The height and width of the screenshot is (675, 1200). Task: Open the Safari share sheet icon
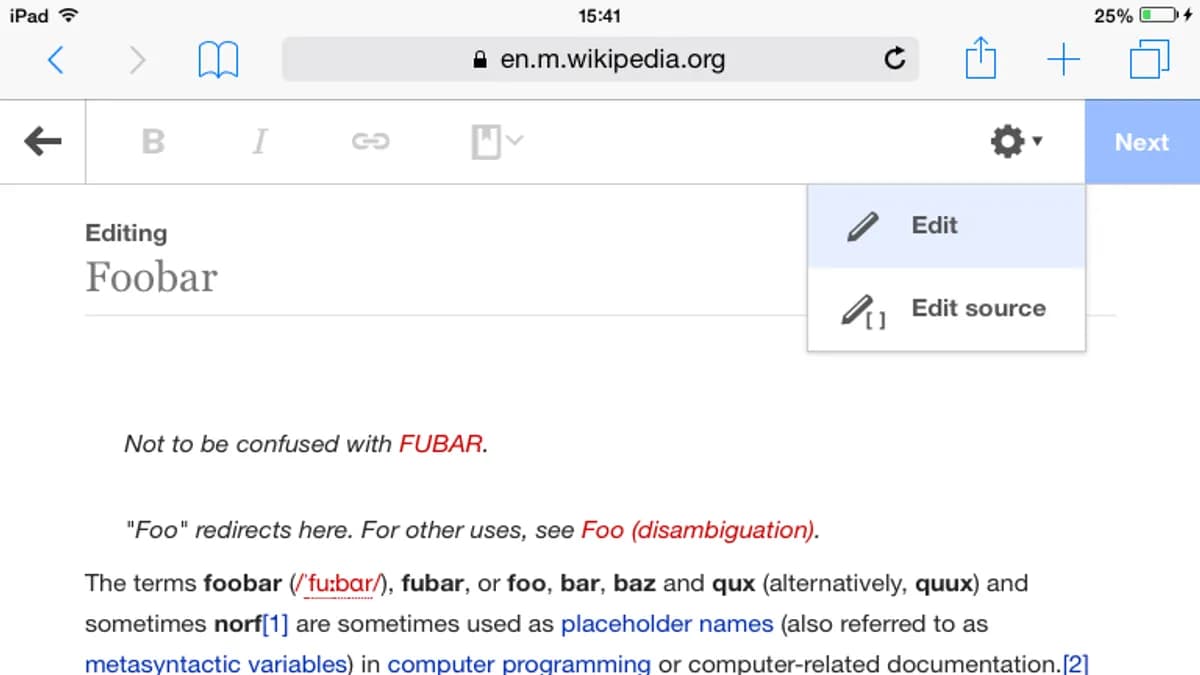pos(981,57)
